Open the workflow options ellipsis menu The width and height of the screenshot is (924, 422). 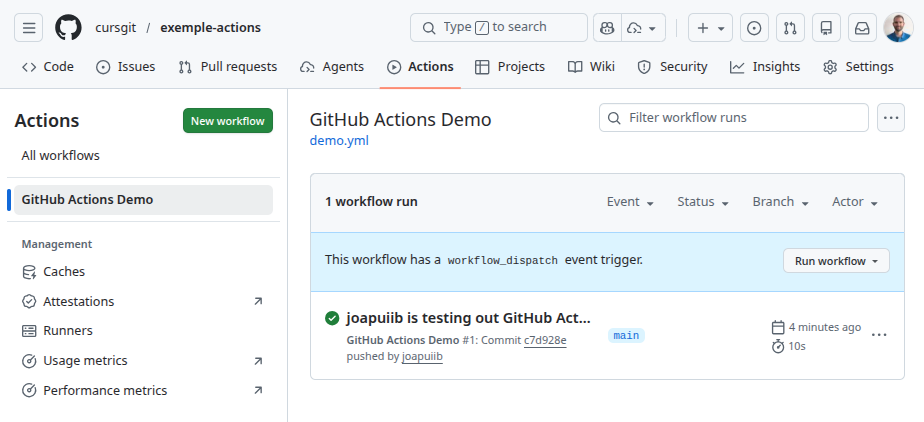coord(890,118)
